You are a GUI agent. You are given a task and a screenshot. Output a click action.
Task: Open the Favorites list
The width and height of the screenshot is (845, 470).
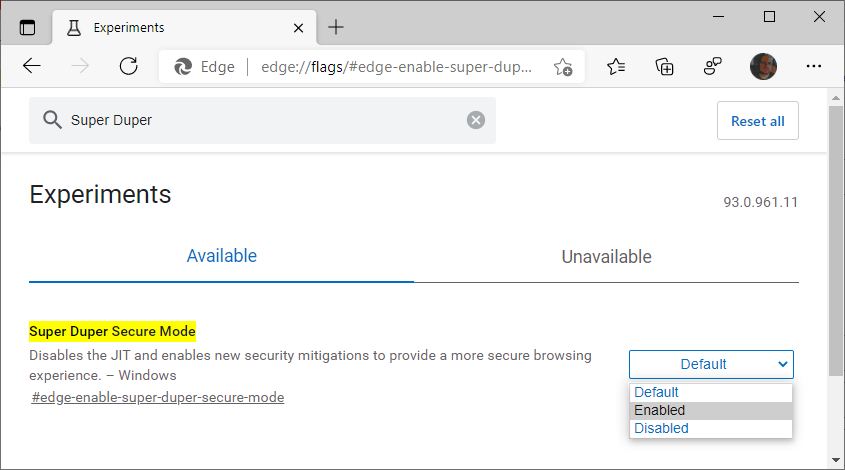point(616,67)
